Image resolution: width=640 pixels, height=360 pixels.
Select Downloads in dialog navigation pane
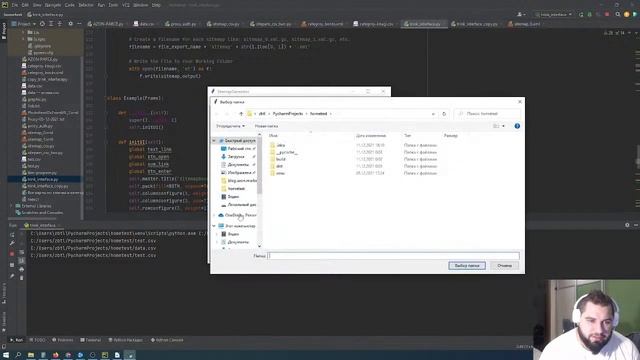[x=236, y=157]
